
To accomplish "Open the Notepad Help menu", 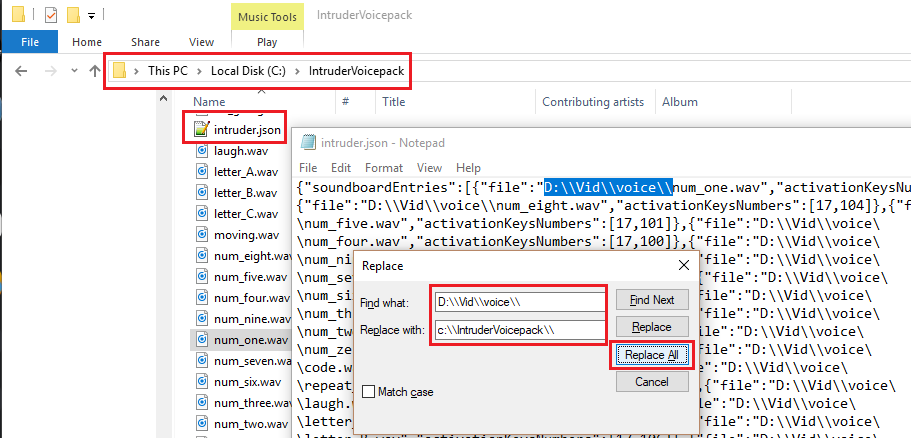I will [x=468, y=168].
